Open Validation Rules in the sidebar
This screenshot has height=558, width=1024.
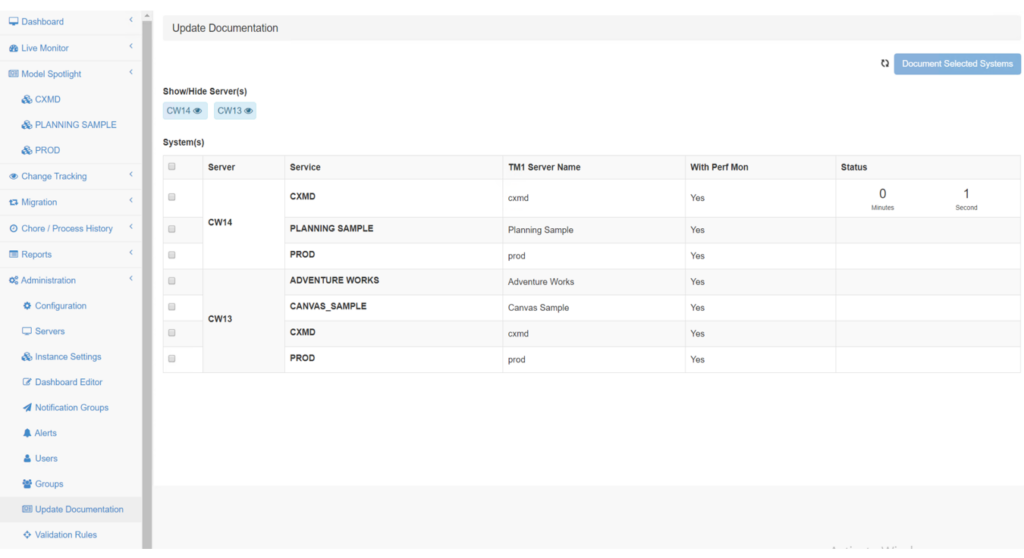tap(65, 535)
